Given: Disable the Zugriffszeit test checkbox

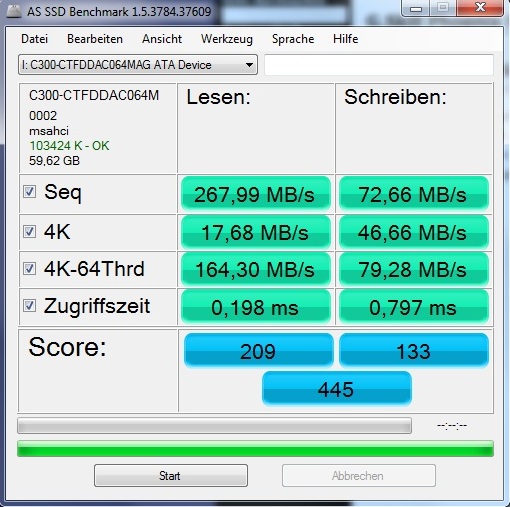Looking at the screenshot, I should 29,305.
